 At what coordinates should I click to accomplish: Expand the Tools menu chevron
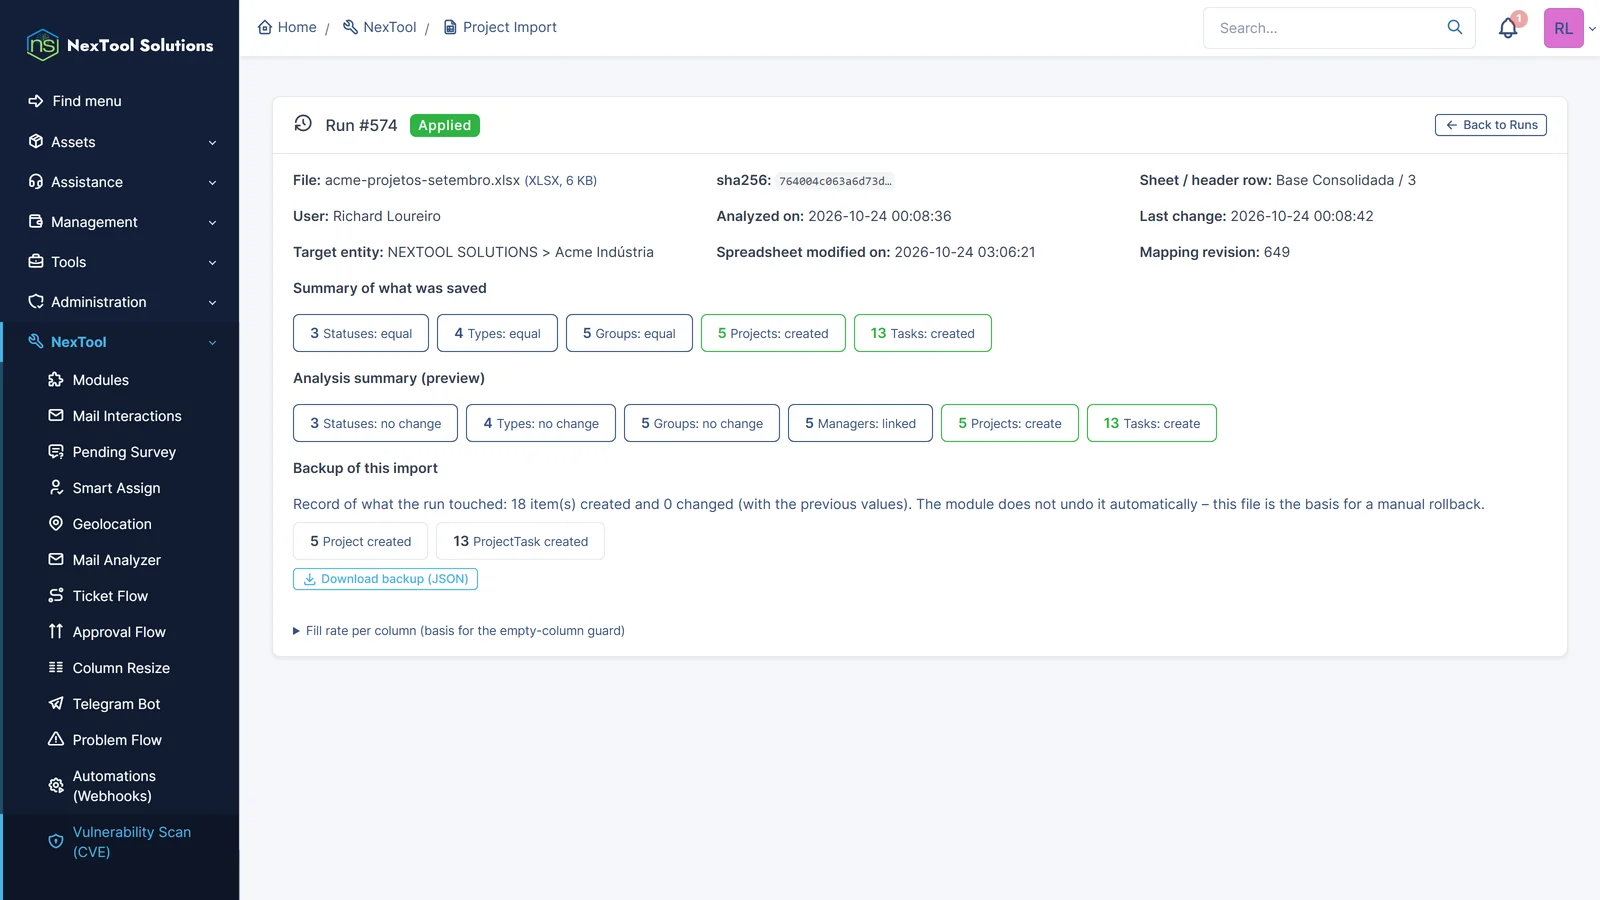tap(212, 263)
